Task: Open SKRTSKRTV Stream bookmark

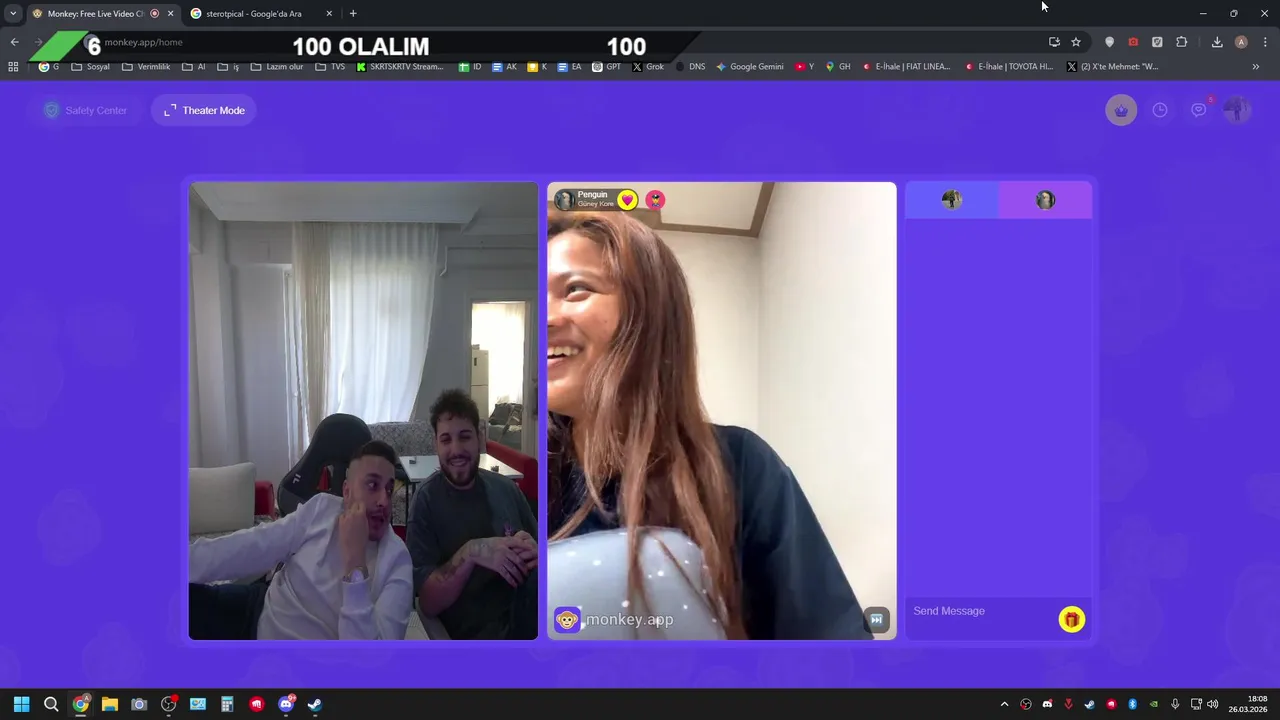Action: click(400, 67)
